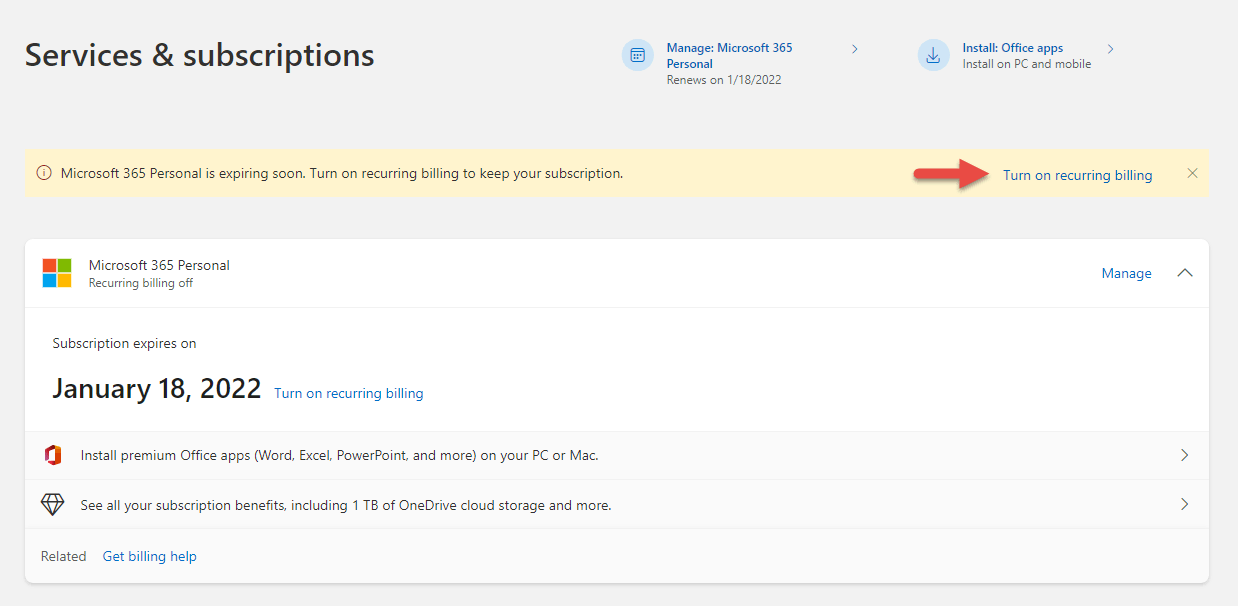Click the Microsoft logo on the subscription card
Image resolution: width=1238 pixels, height=606 pixels.
coord(57,271)
